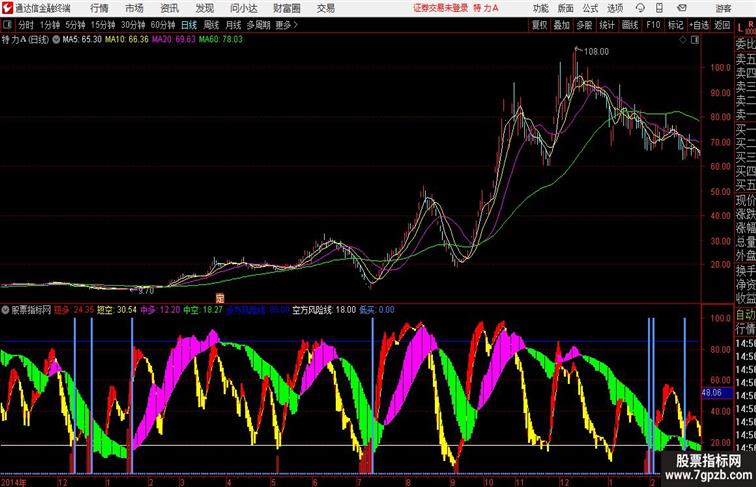Open the F10 company info button

pyautogui.click(x=653, y=25)
